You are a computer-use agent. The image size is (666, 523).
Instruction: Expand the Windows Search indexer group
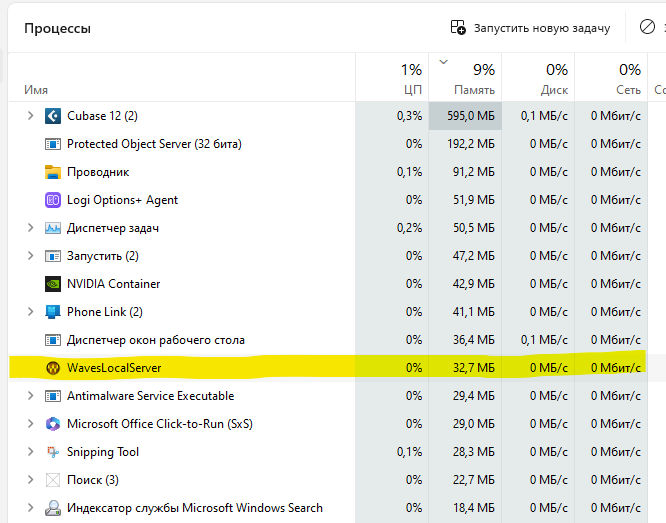[x=30, y=508]
